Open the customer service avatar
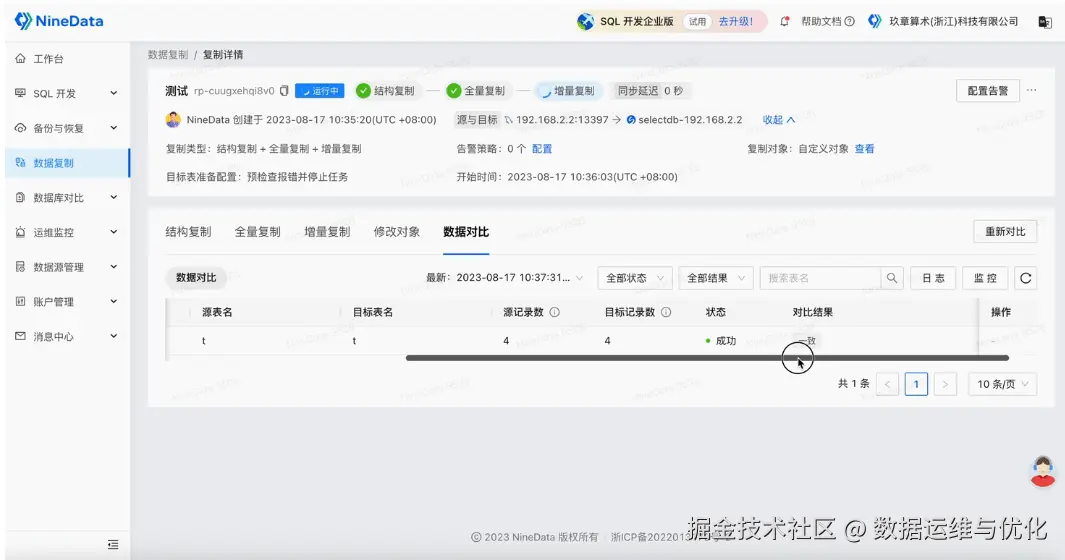 point(1043,471)
